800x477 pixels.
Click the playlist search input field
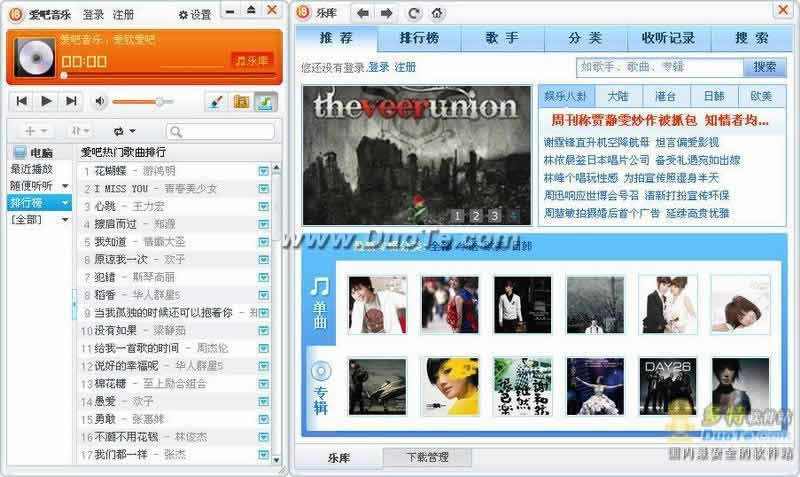pos(221,132)
